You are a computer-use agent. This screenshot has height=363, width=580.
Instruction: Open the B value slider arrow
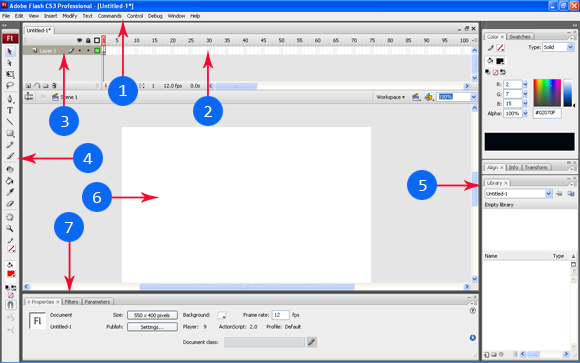click(x=525, y=104)
